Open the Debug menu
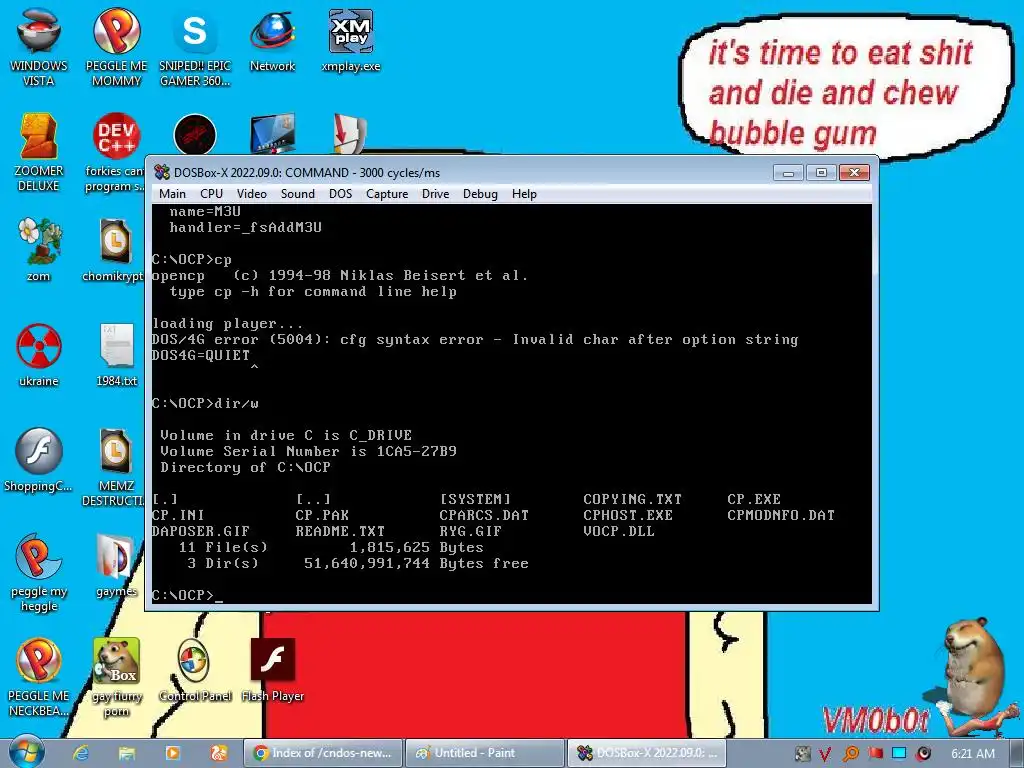The height and width of the screenshot is (768, 1024). pos(480,194)
